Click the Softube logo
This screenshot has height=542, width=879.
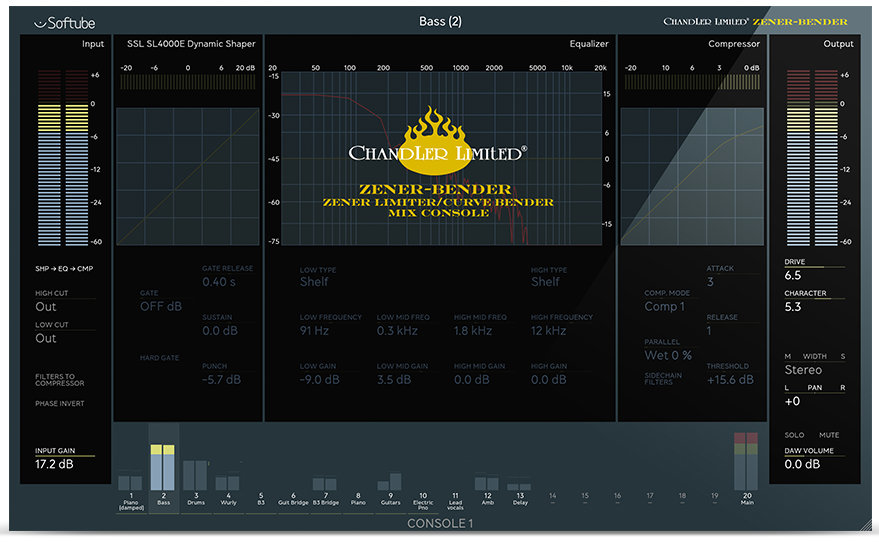[64, 23]
